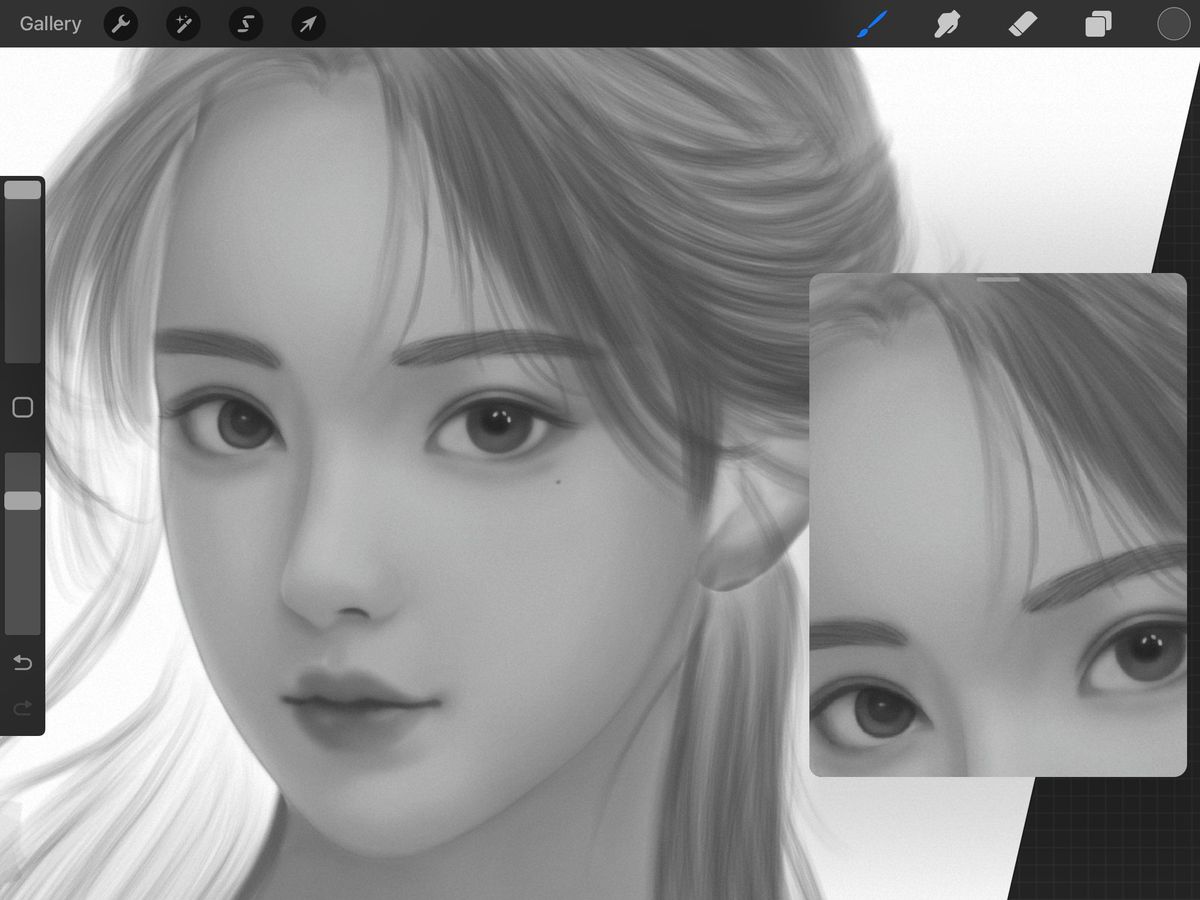Open the Adjustments magic wand menu
The width and height of the screenshot is (1200, 900).
tap(183, 24)
